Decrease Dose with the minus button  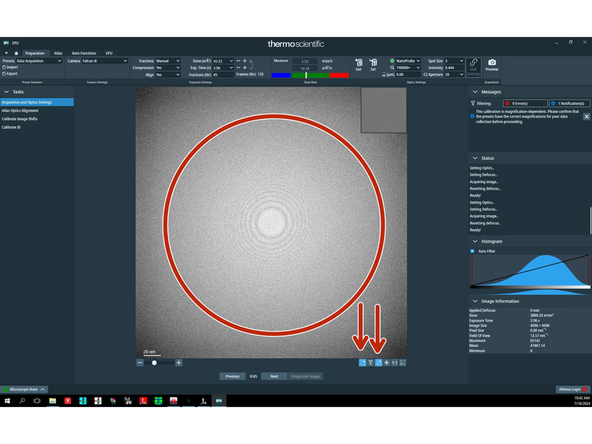[238, 61]
